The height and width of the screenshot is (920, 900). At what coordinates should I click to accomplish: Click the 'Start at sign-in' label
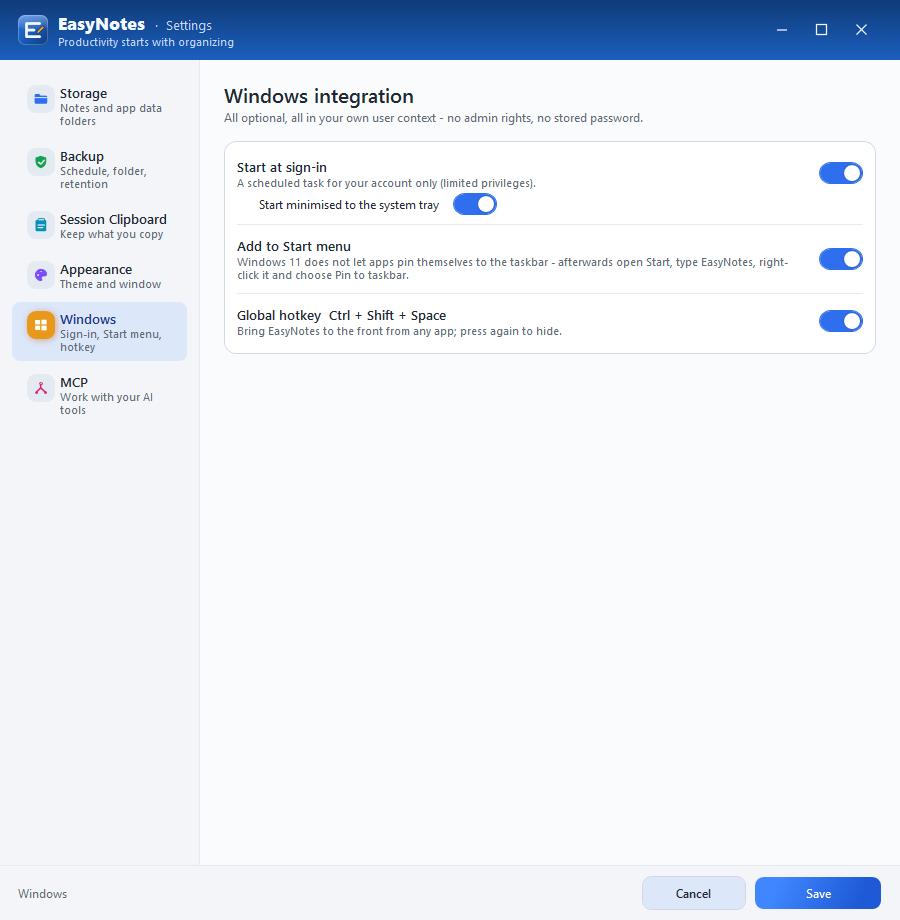282,168
